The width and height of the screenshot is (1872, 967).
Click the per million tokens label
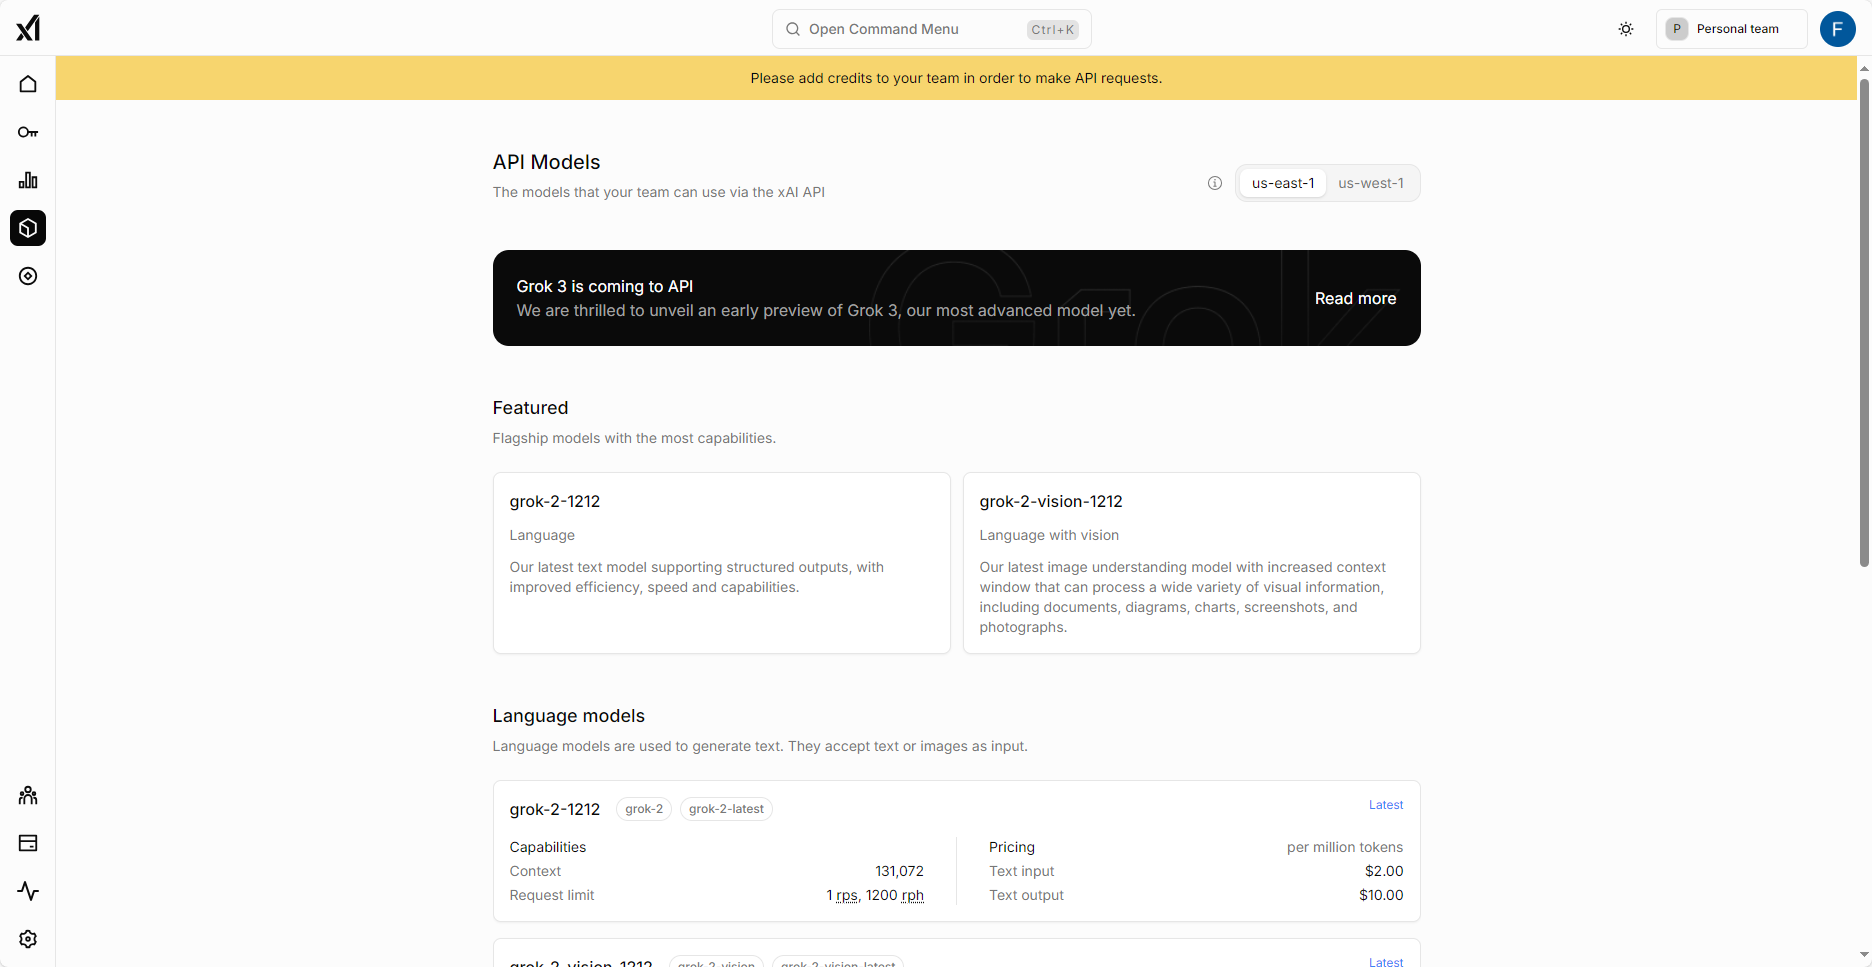[x=1345, y=847]
